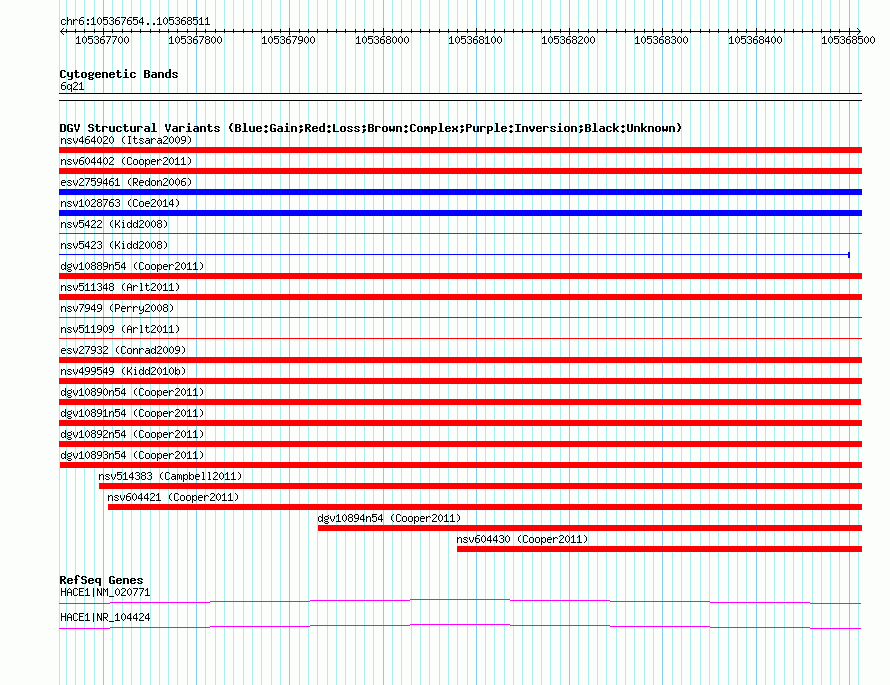Click the 105368000 ruler position marker

pos(382,40)
